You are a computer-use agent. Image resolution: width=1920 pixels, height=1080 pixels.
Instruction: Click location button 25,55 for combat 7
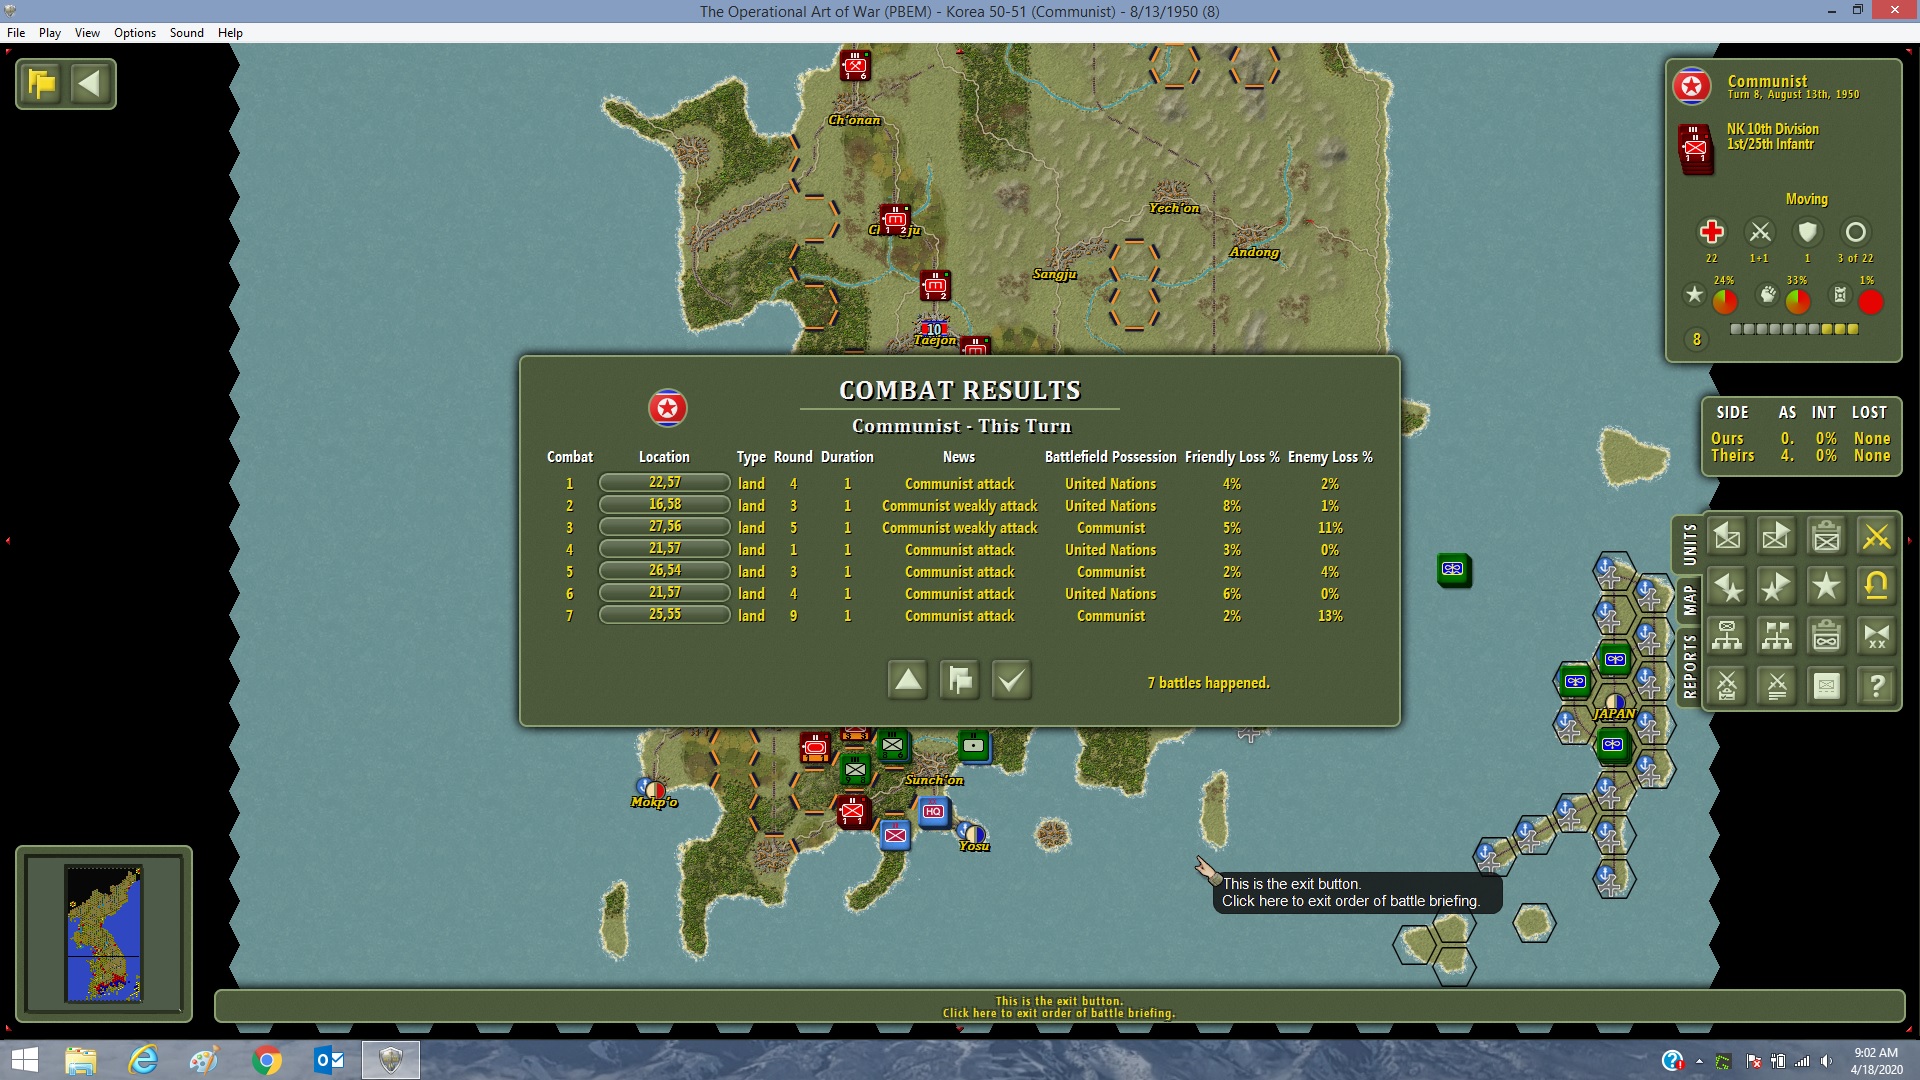pyautogui.click(x=664, y=615)
